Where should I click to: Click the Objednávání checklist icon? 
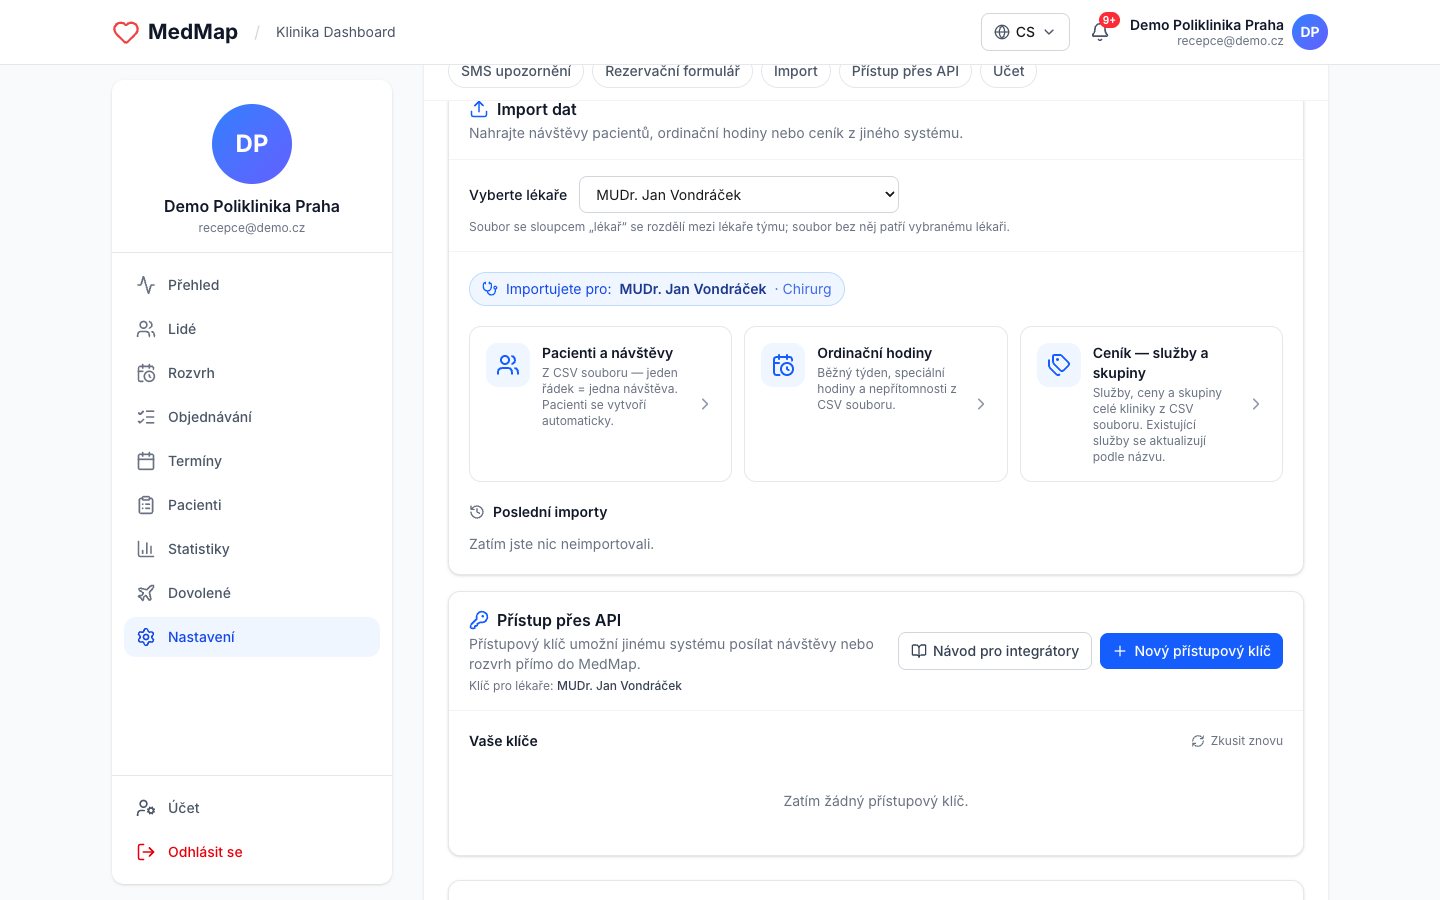(146, 417)
